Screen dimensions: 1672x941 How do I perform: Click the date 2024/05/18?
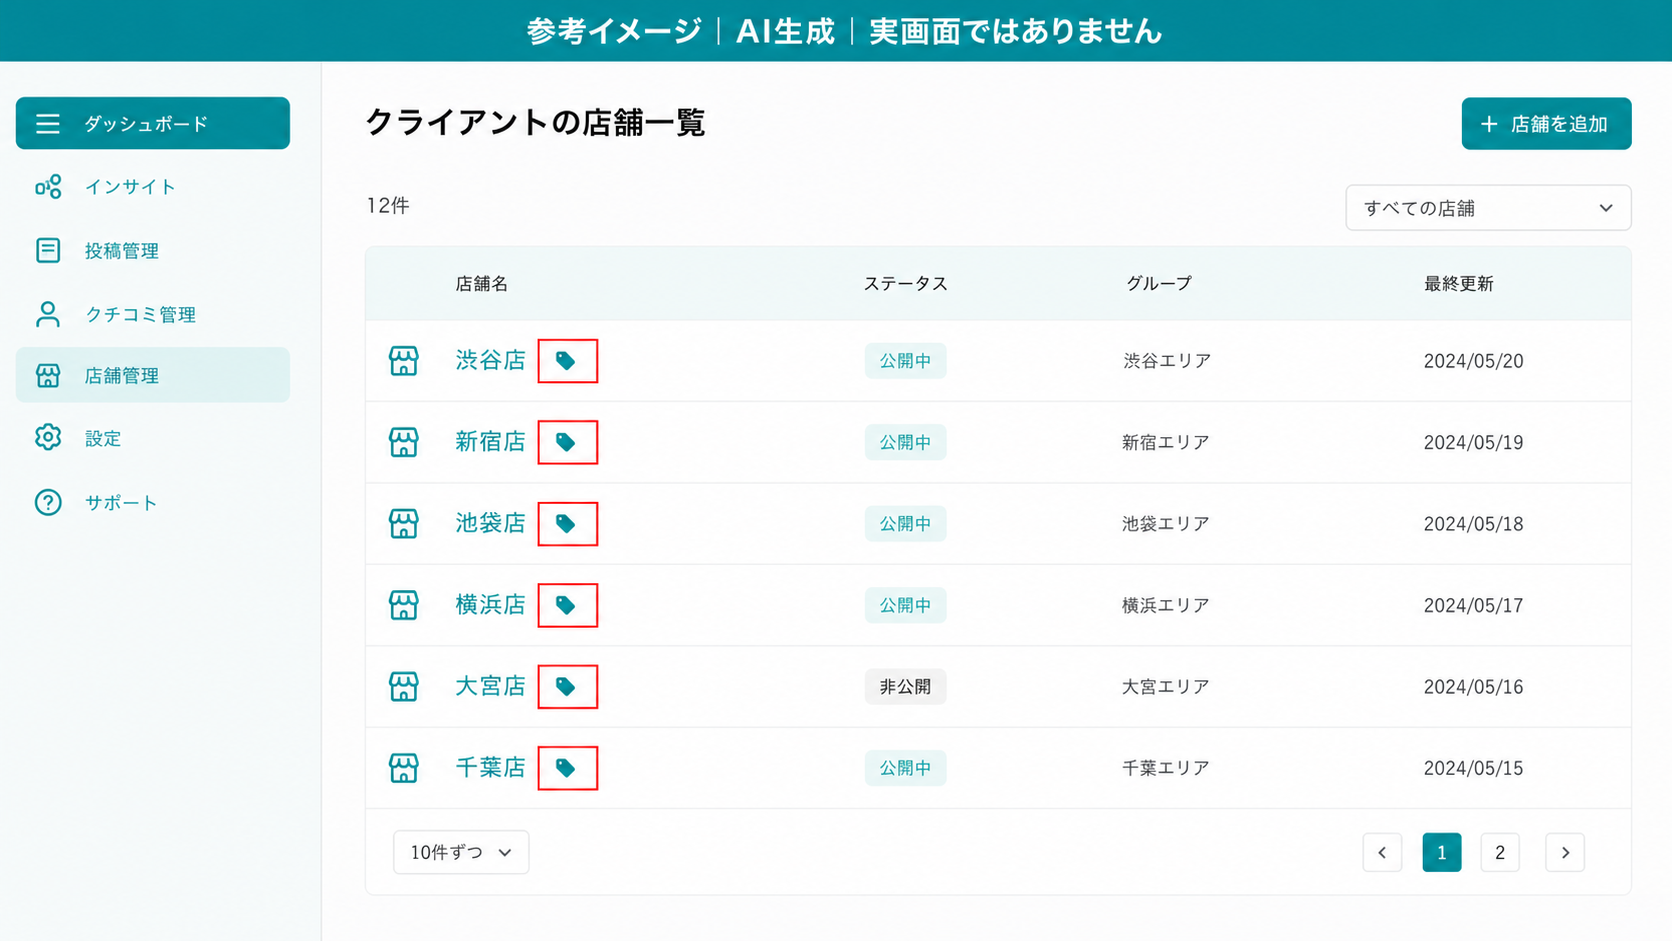tap(1474, 524)
